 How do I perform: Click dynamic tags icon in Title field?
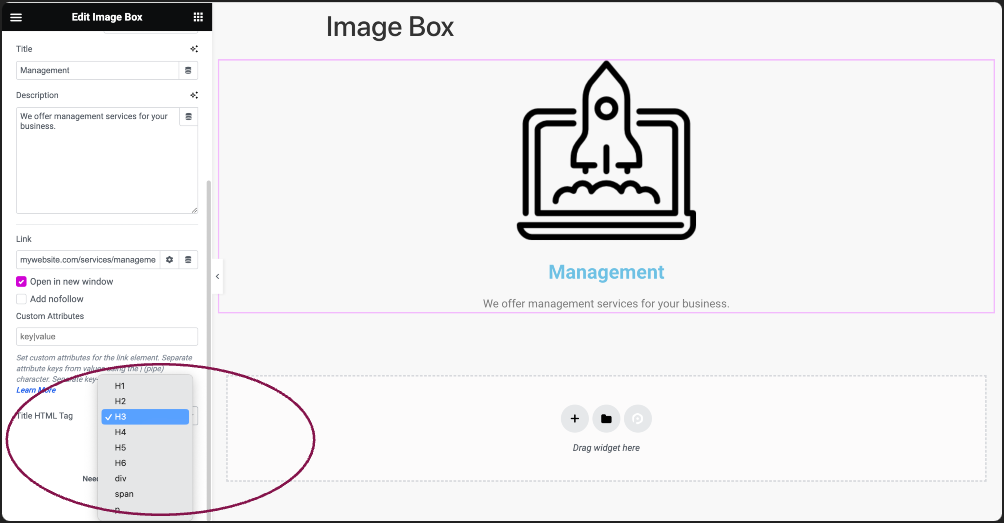coord(188,70)
